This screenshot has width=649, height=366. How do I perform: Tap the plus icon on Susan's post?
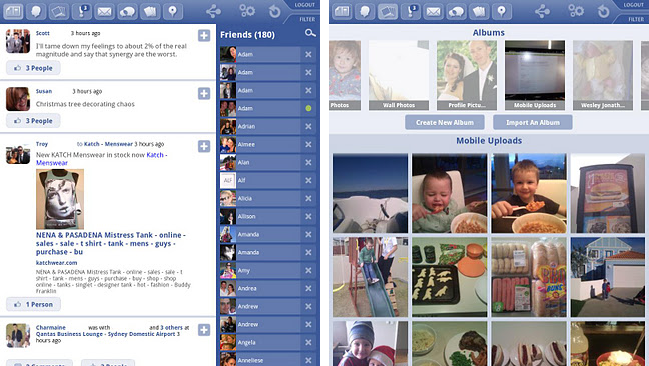[x=204, y=94]
